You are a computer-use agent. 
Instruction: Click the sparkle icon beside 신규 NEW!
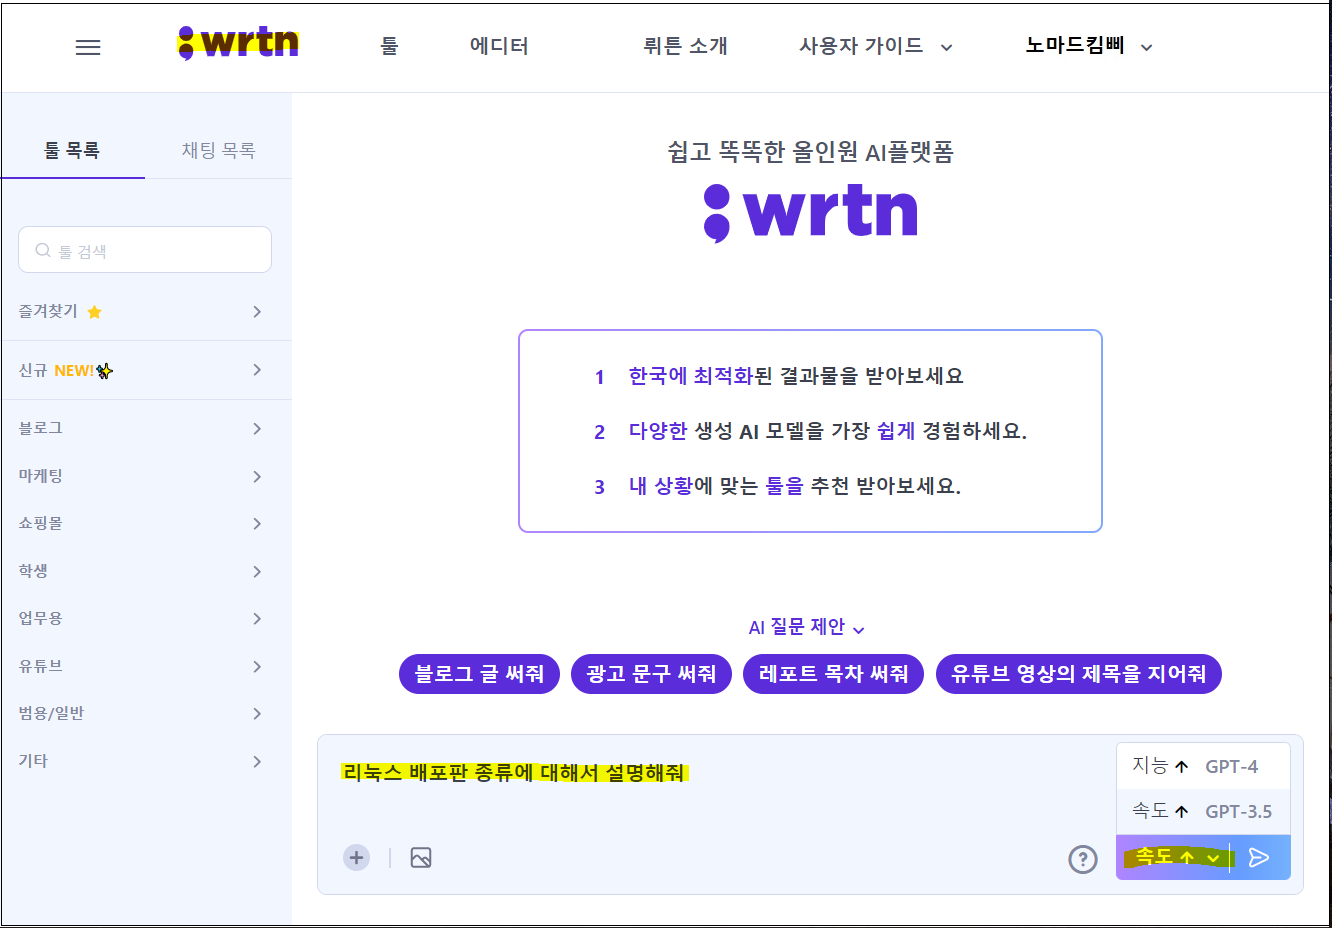click(x=106, y=369)
